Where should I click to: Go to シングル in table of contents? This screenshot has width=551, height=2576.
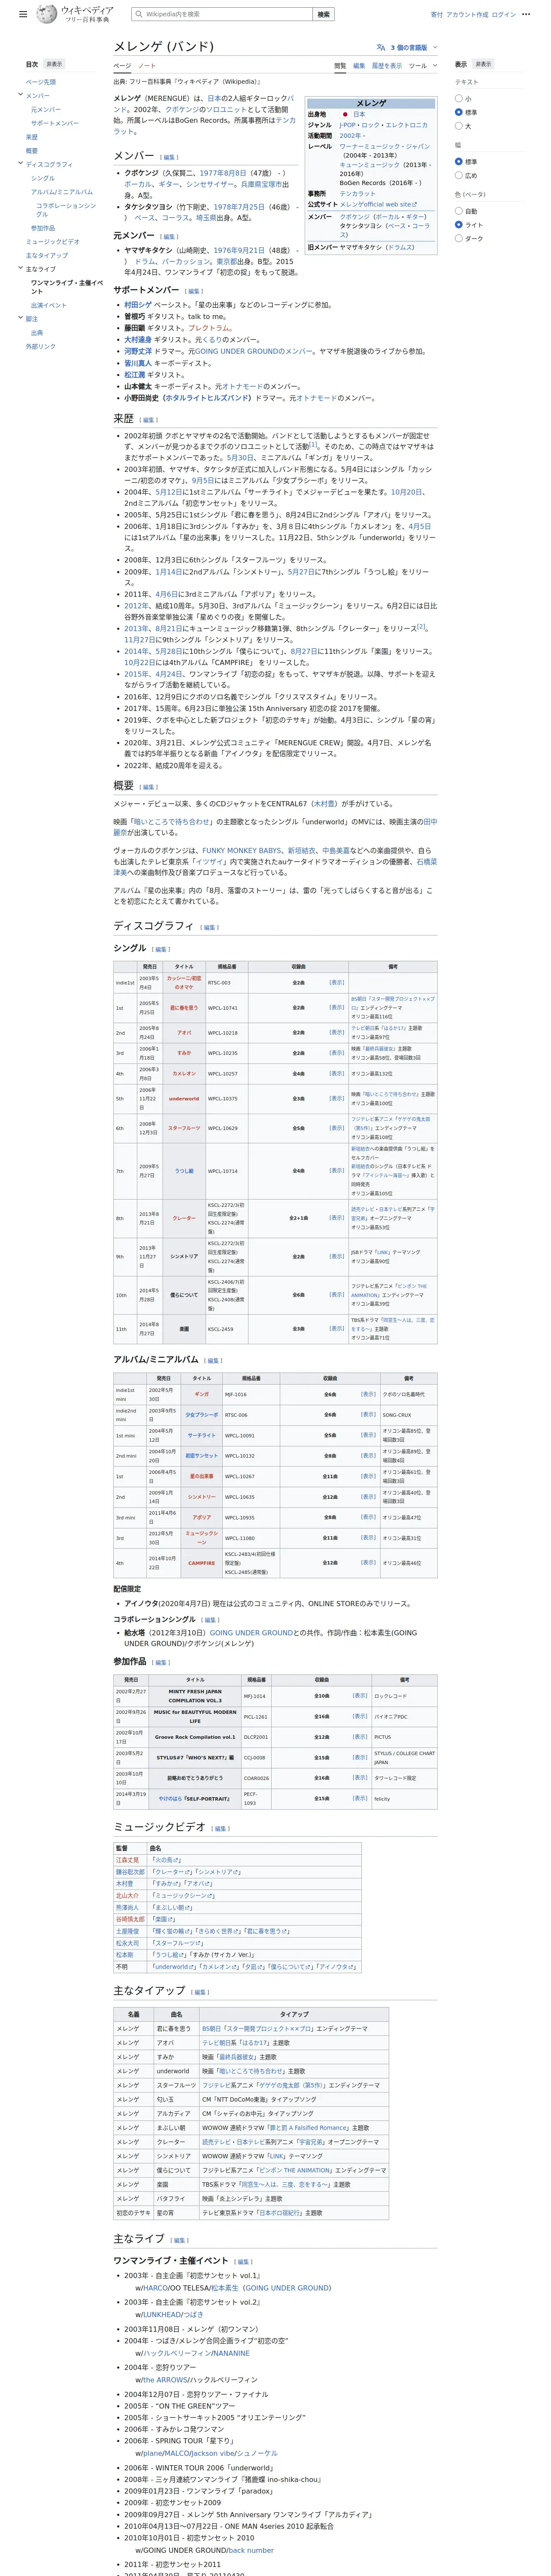(43, 178)
